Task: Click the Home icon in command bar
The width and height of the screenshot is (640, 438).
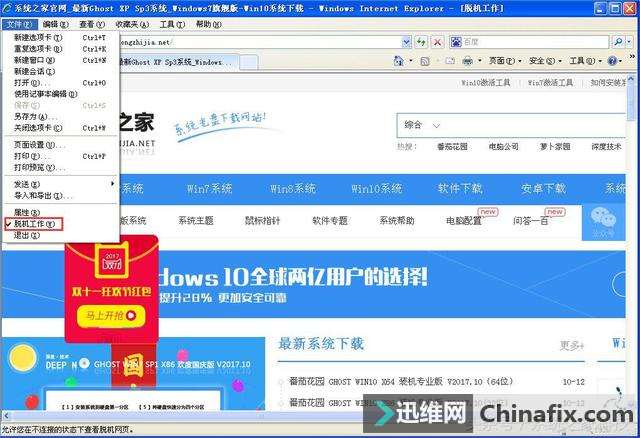Action: tap(398, 61)
